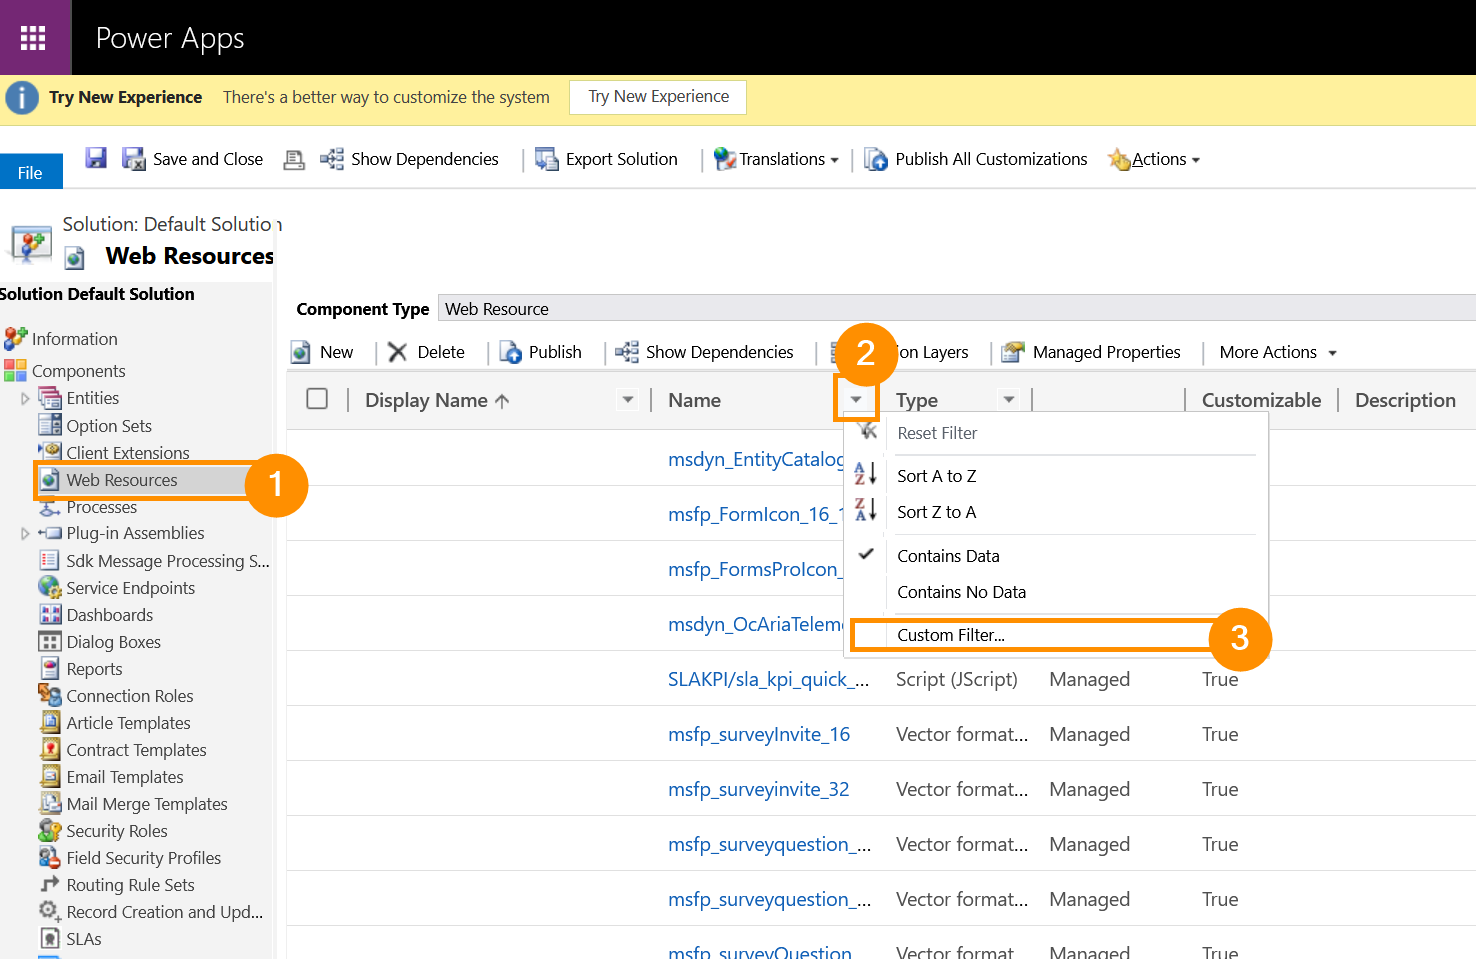
Task: Select Contract Templates tree item
Action: 136,750
